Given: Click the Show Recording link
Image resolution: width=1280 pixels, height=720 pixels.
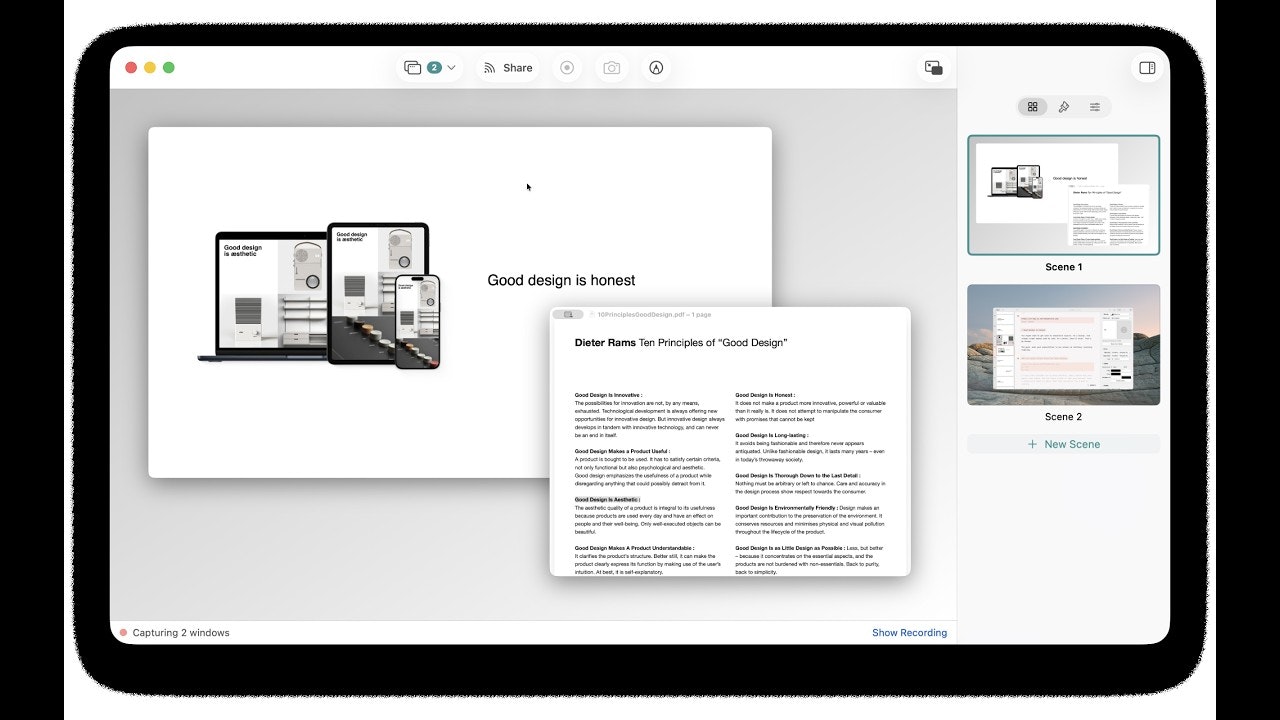Looking at the screenshot, I should coord(909,633).
